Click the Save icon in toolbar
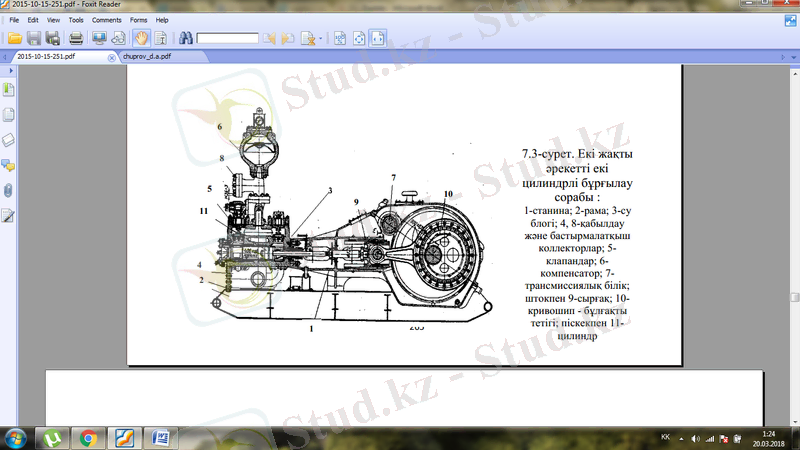This screenshot has height=450, width=800. point(34,39)
